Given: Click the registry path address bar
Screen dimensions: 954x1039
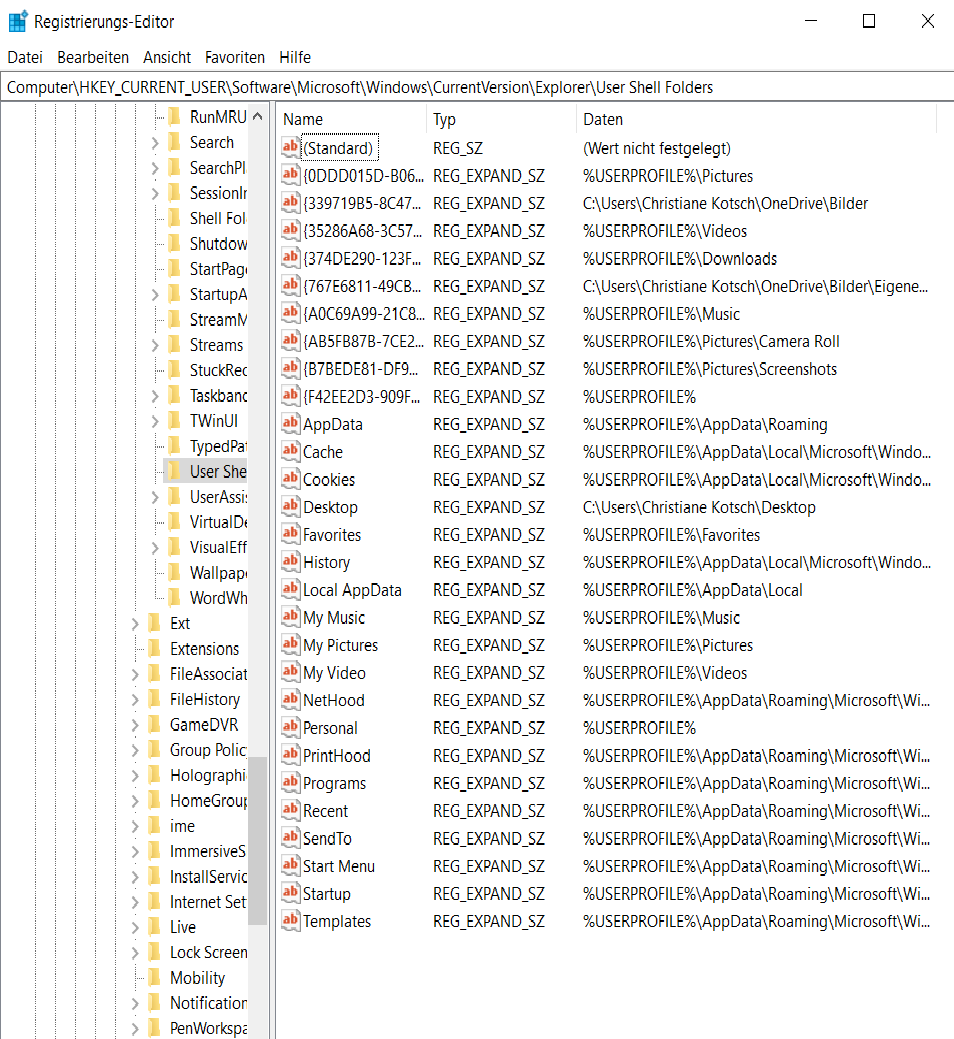Looking at the screenshot, I should point(477,87).
